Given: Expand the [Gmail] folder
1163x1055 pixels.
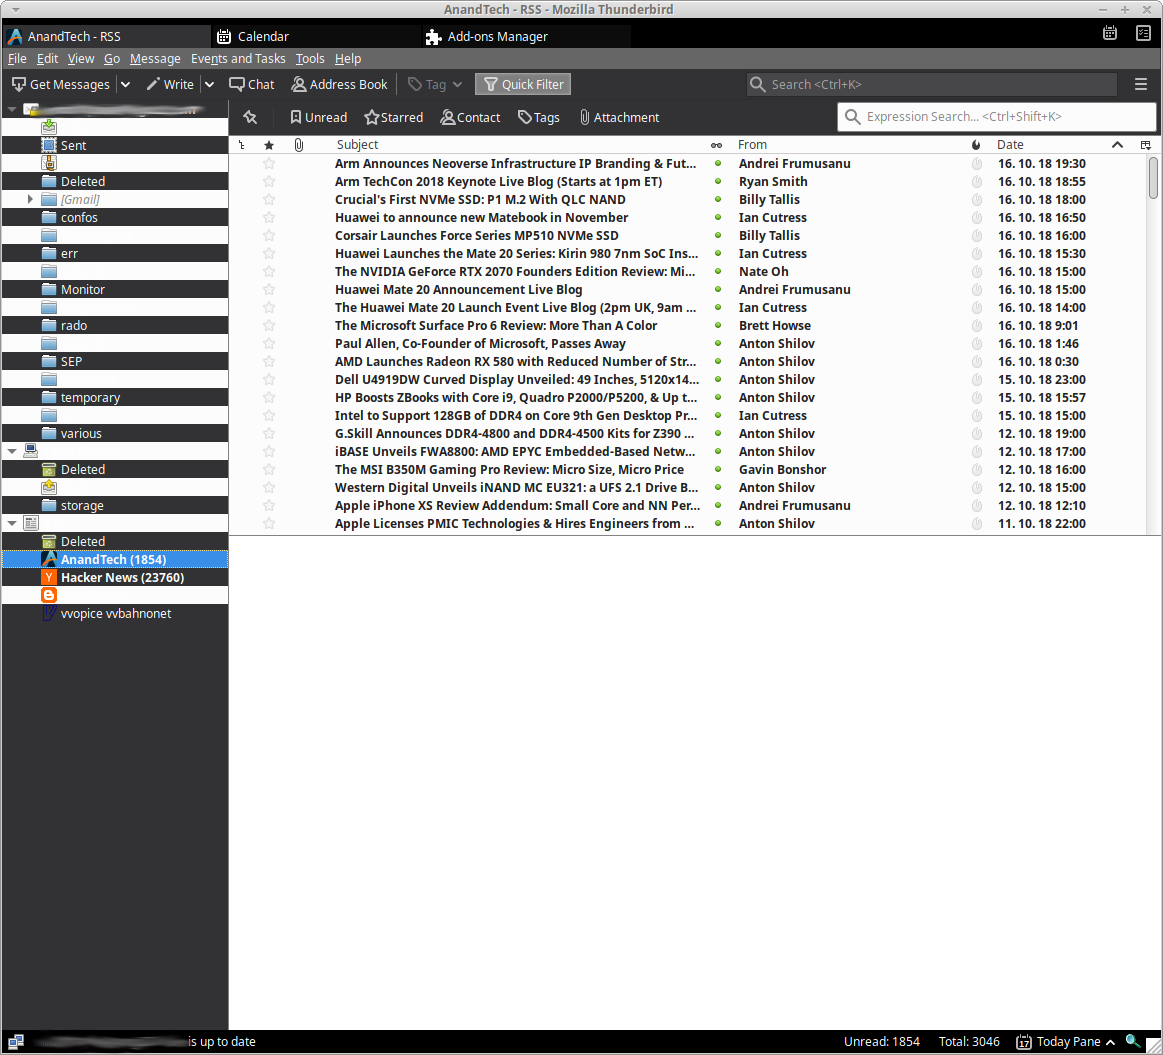Looking at the screenshot, I should pos(31,200).
